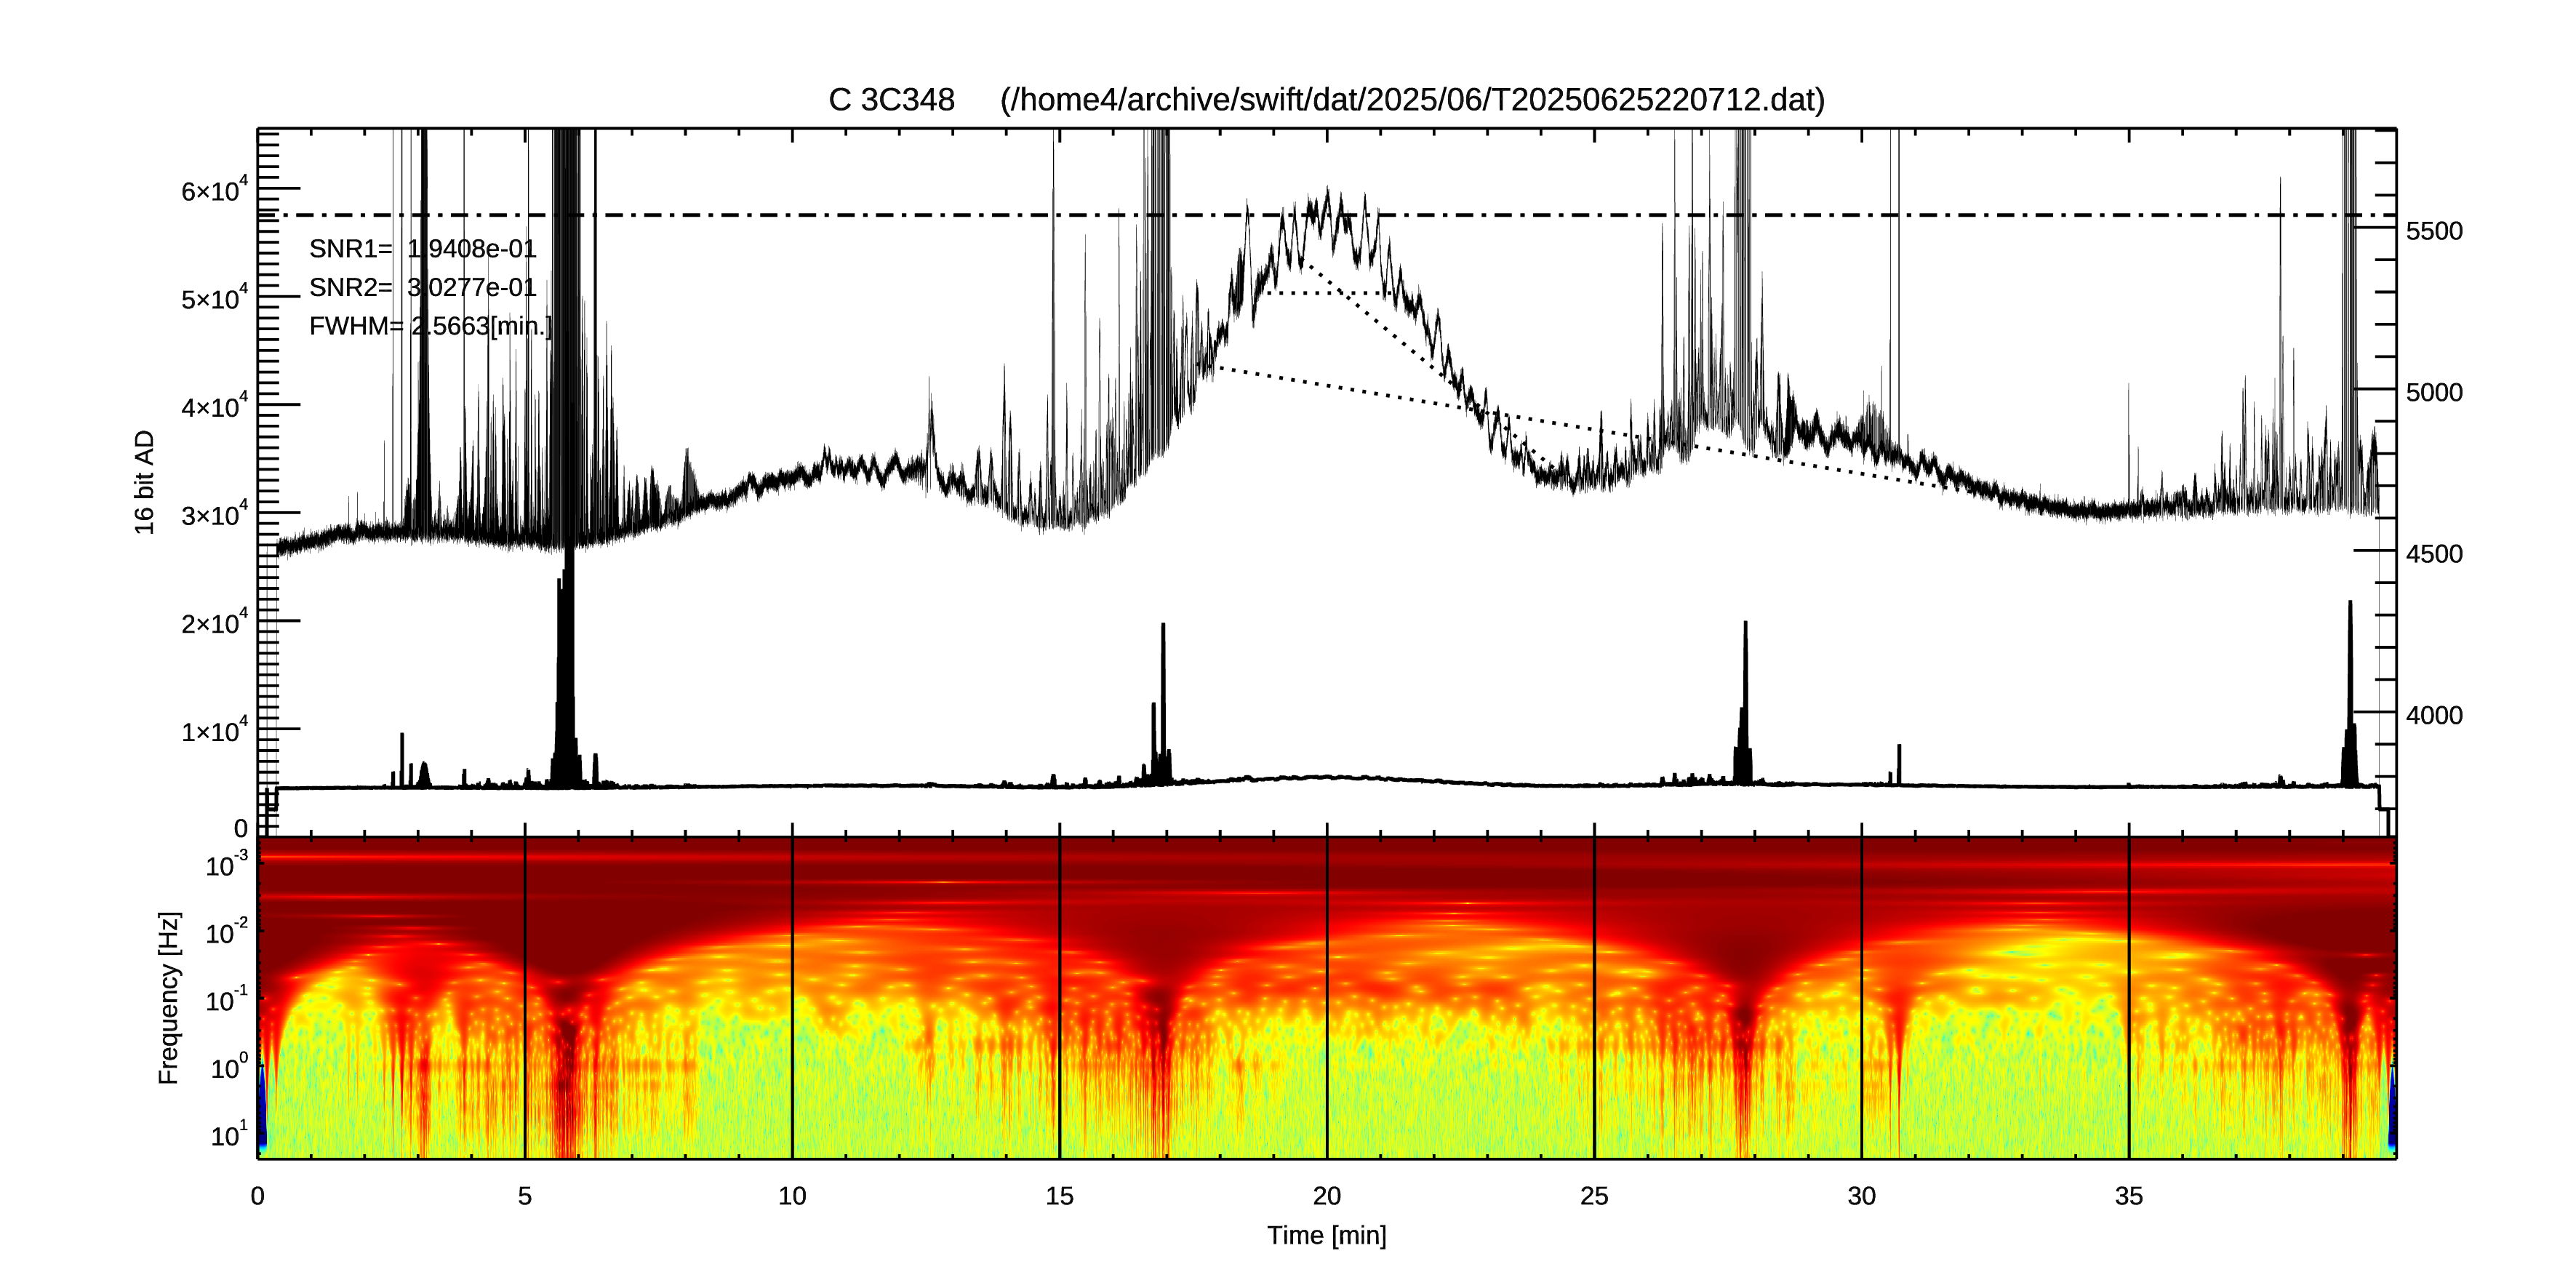This screenshot has width=2576, height=1288.
Task: Click the 3×10^4 y-axis tick label
Action: [214, 513]
